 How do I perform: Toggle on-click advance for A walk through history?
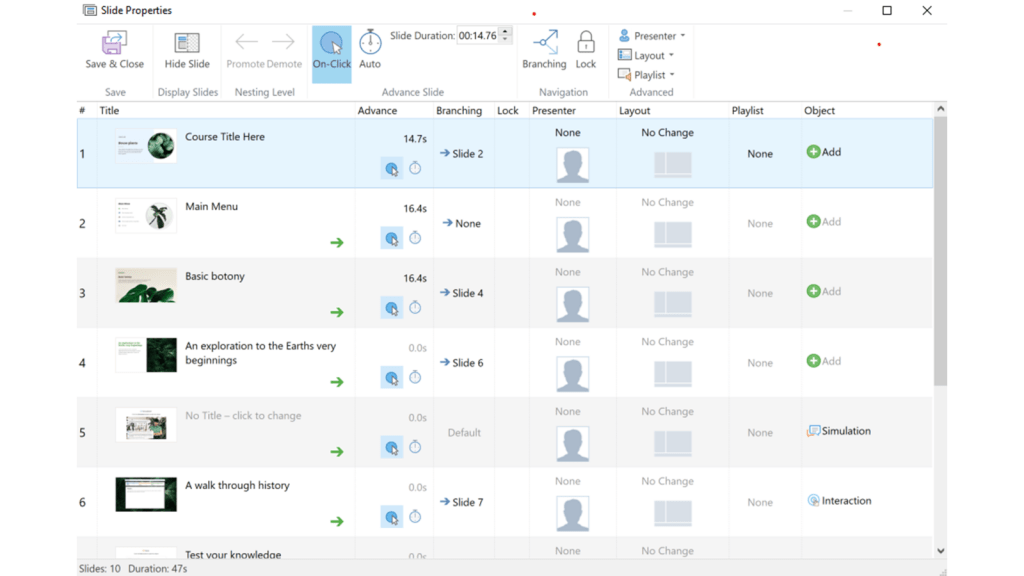coord(392,517)
